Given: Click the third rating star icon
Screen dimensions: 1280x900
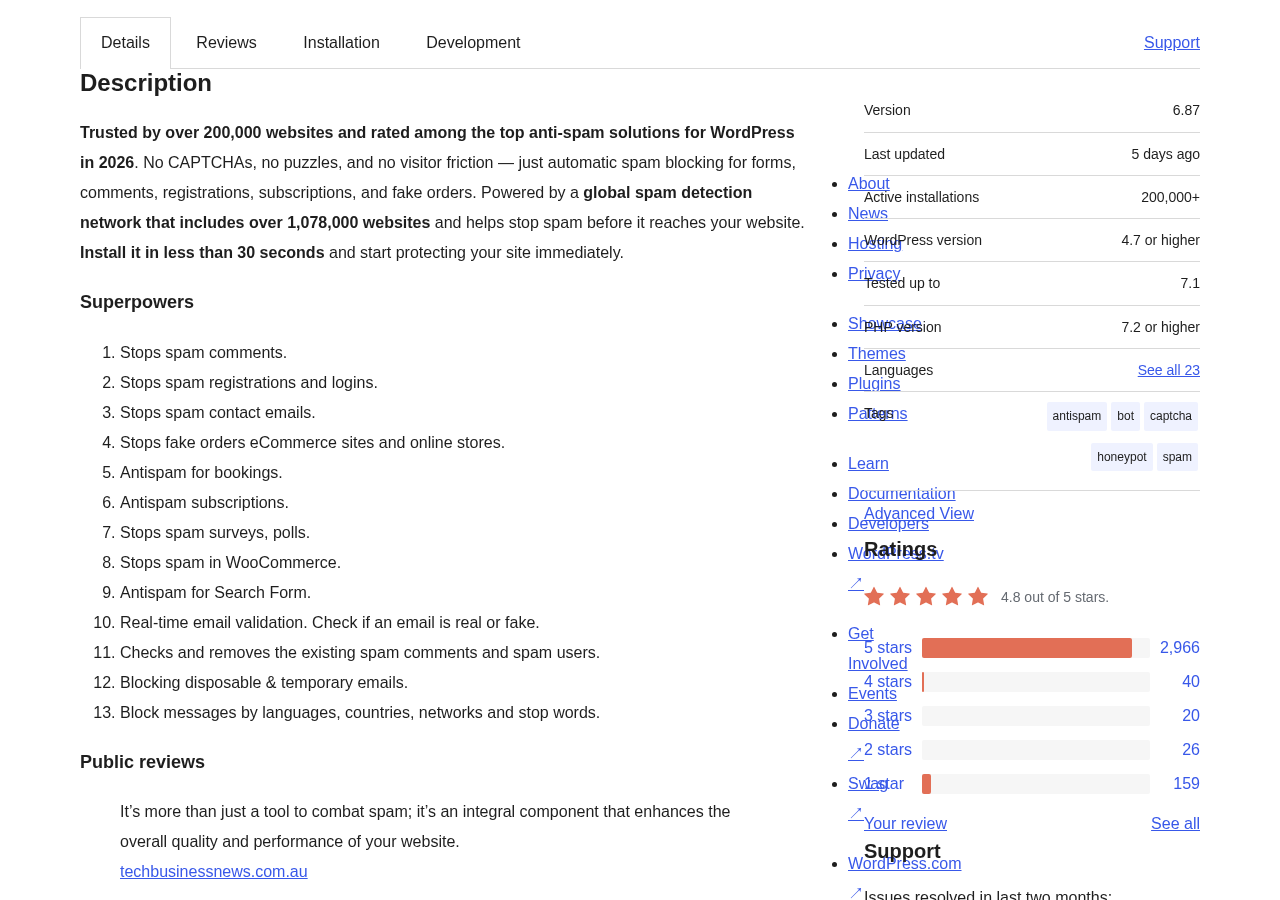Looking at the screenshot, I should pos(926,597).
